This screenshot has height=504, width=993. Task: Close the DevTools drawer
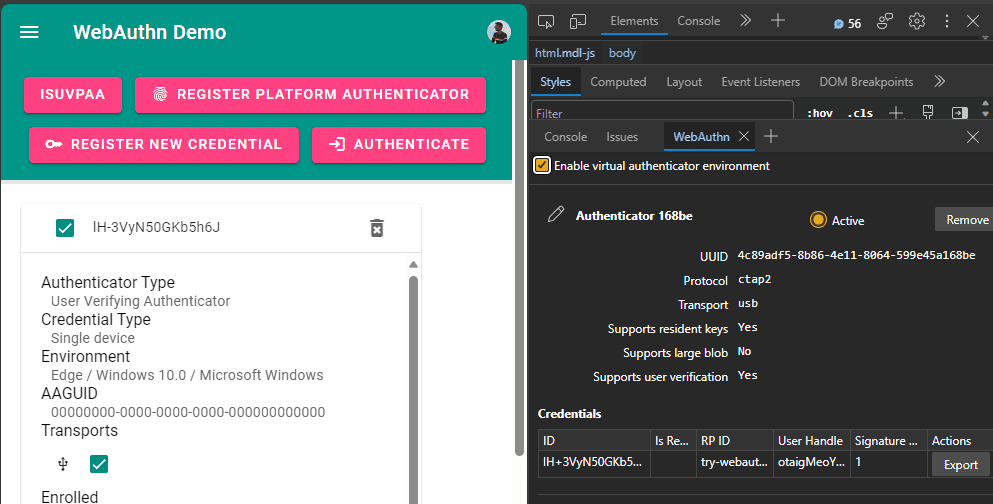click(973, 137)
